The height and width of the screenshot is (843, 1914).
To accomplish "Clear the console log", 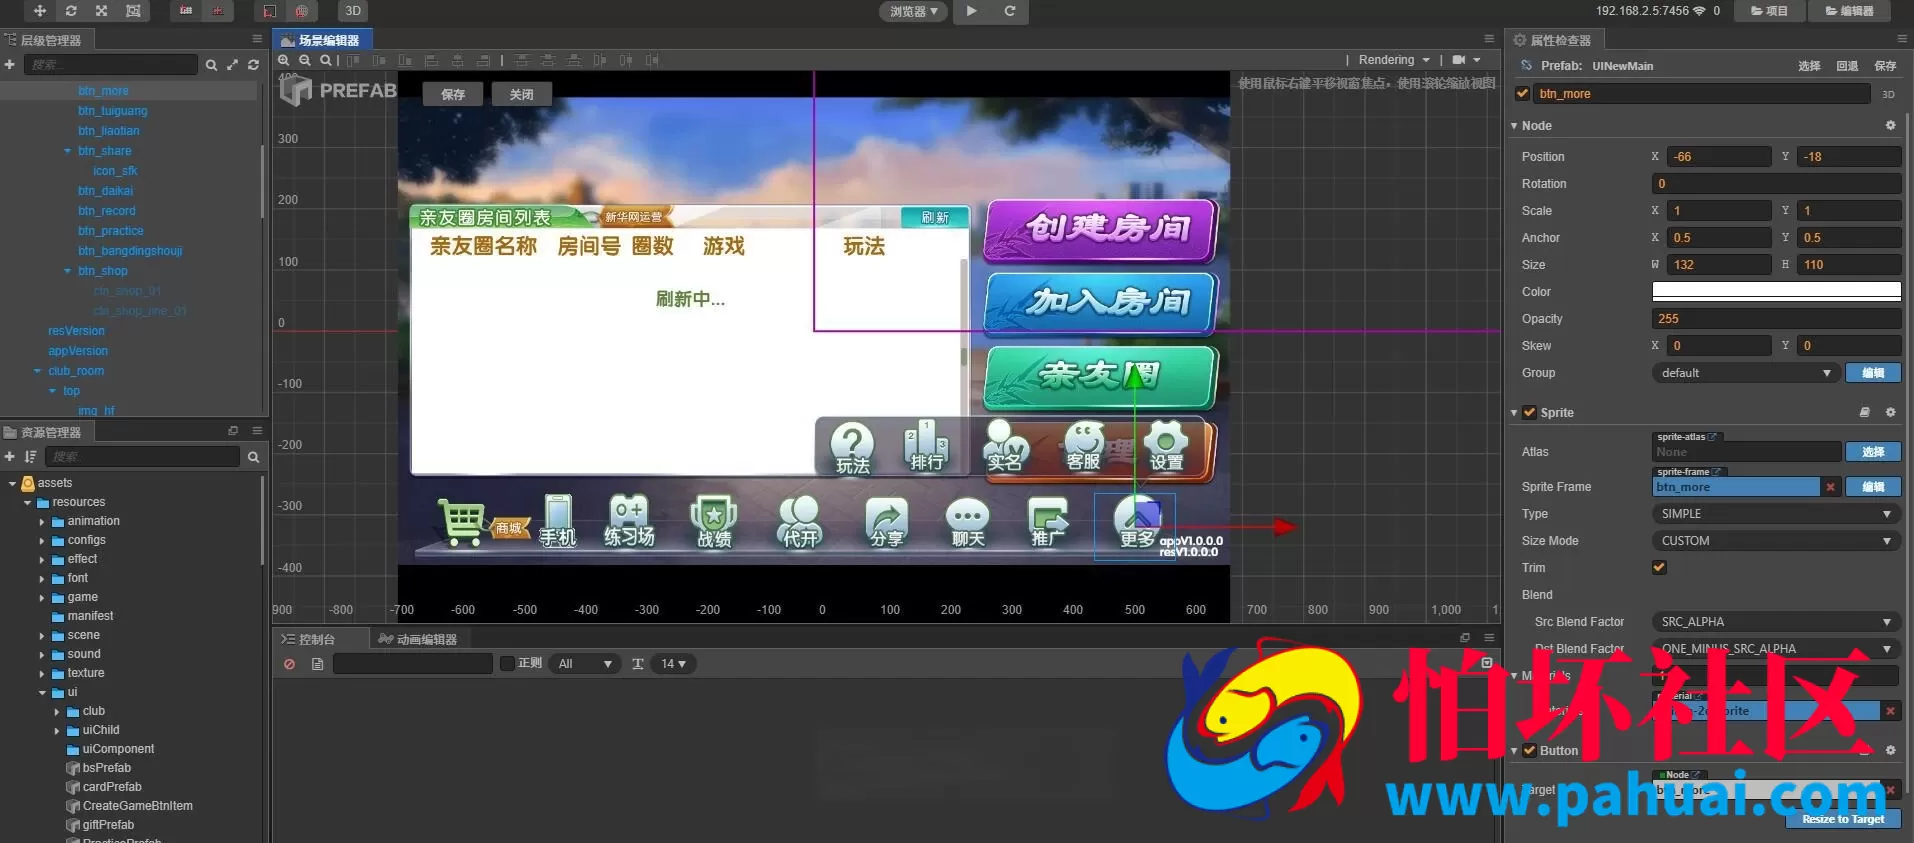I will point(289,664).
